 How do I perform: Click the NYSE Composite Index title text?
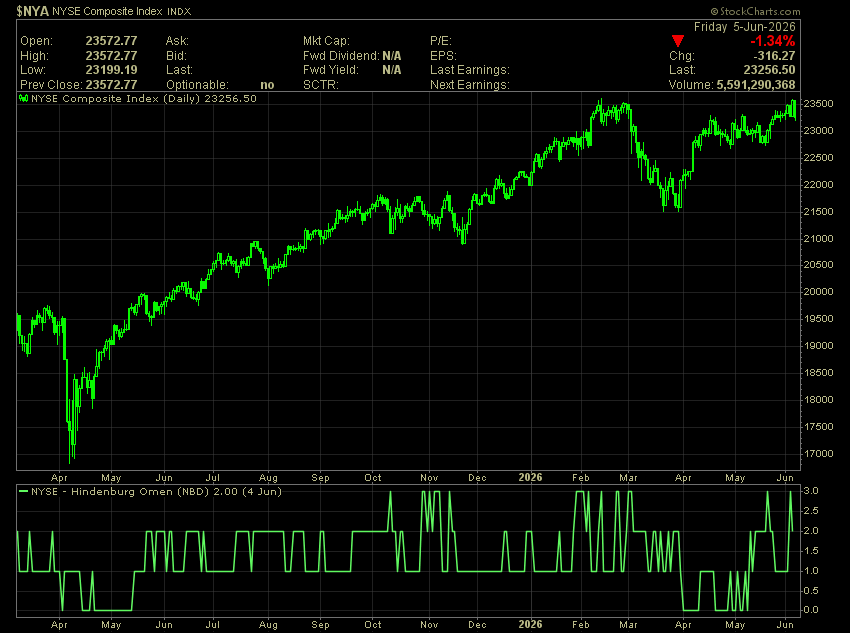pos(107,11)
